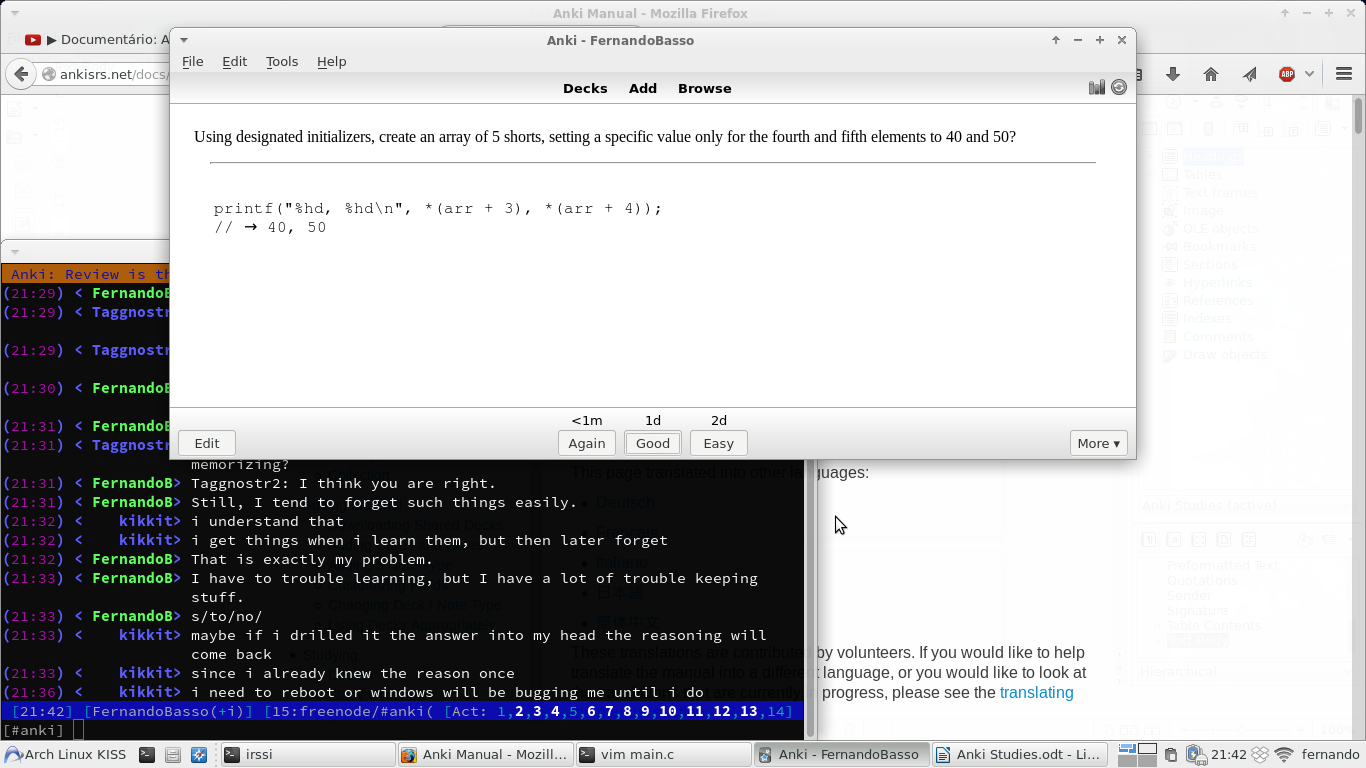Click Firefox window shade arrow in titlebar
Viewport: 1366px width, 768px height.
(x=1286, y=13)
